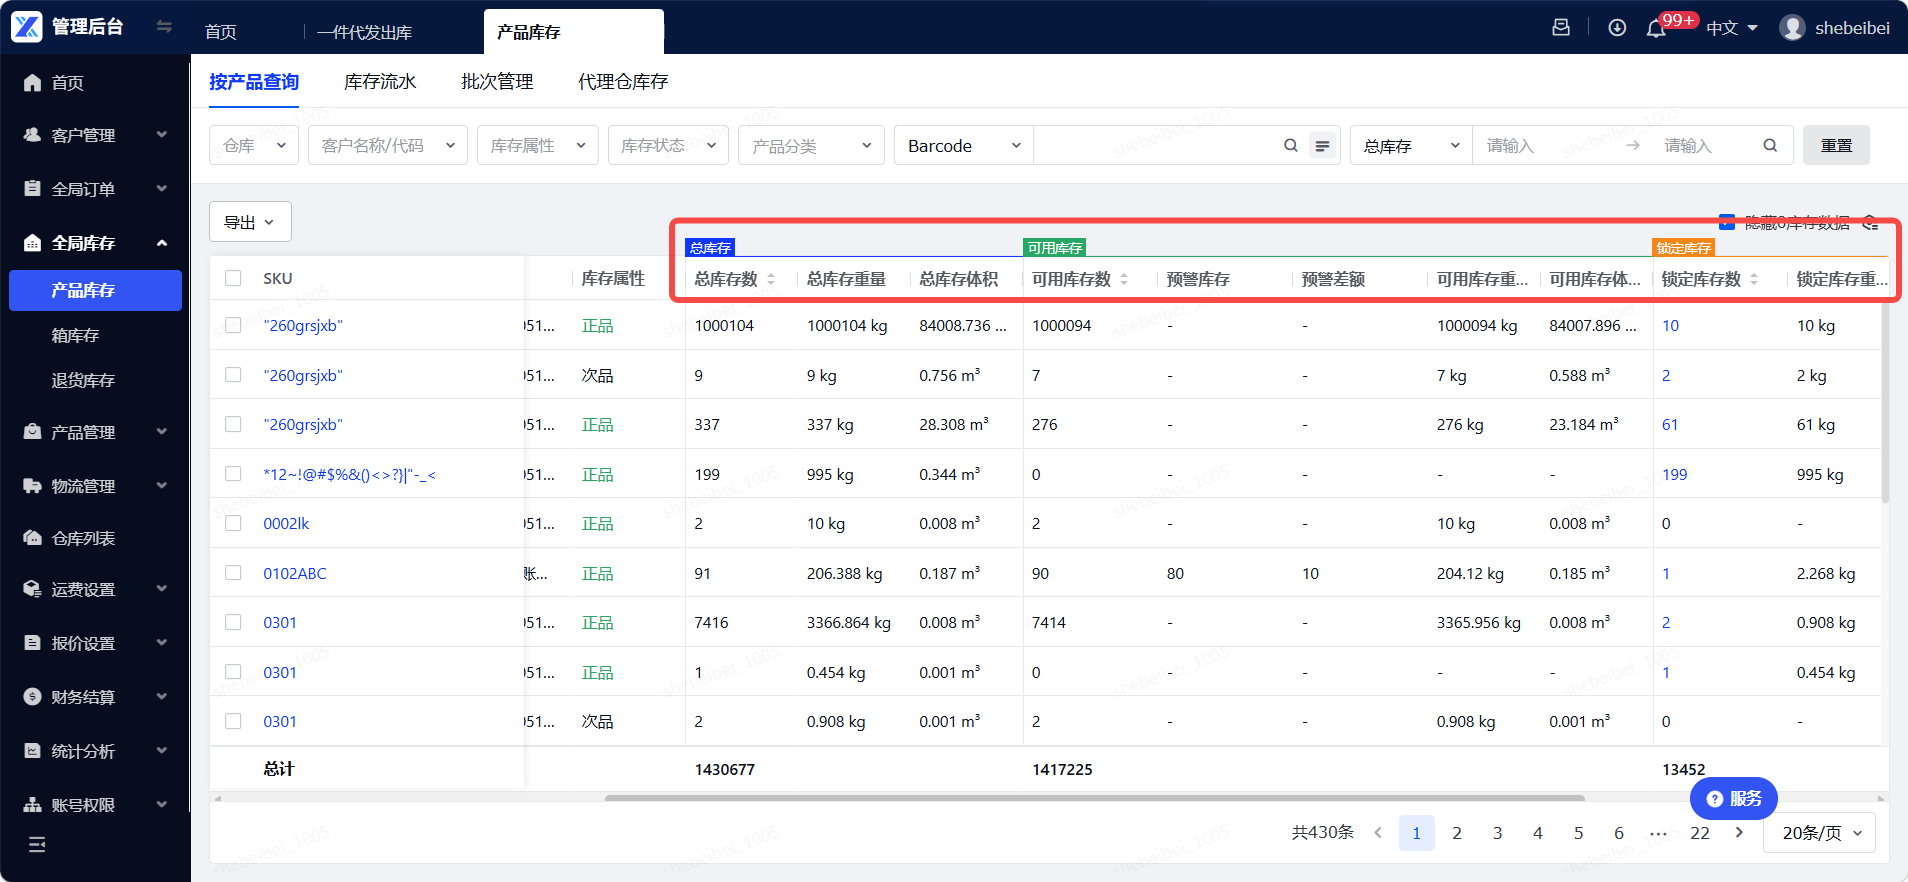Open SKU link 0002lk
Screen dimensions: 1908x882
[286, 524]
